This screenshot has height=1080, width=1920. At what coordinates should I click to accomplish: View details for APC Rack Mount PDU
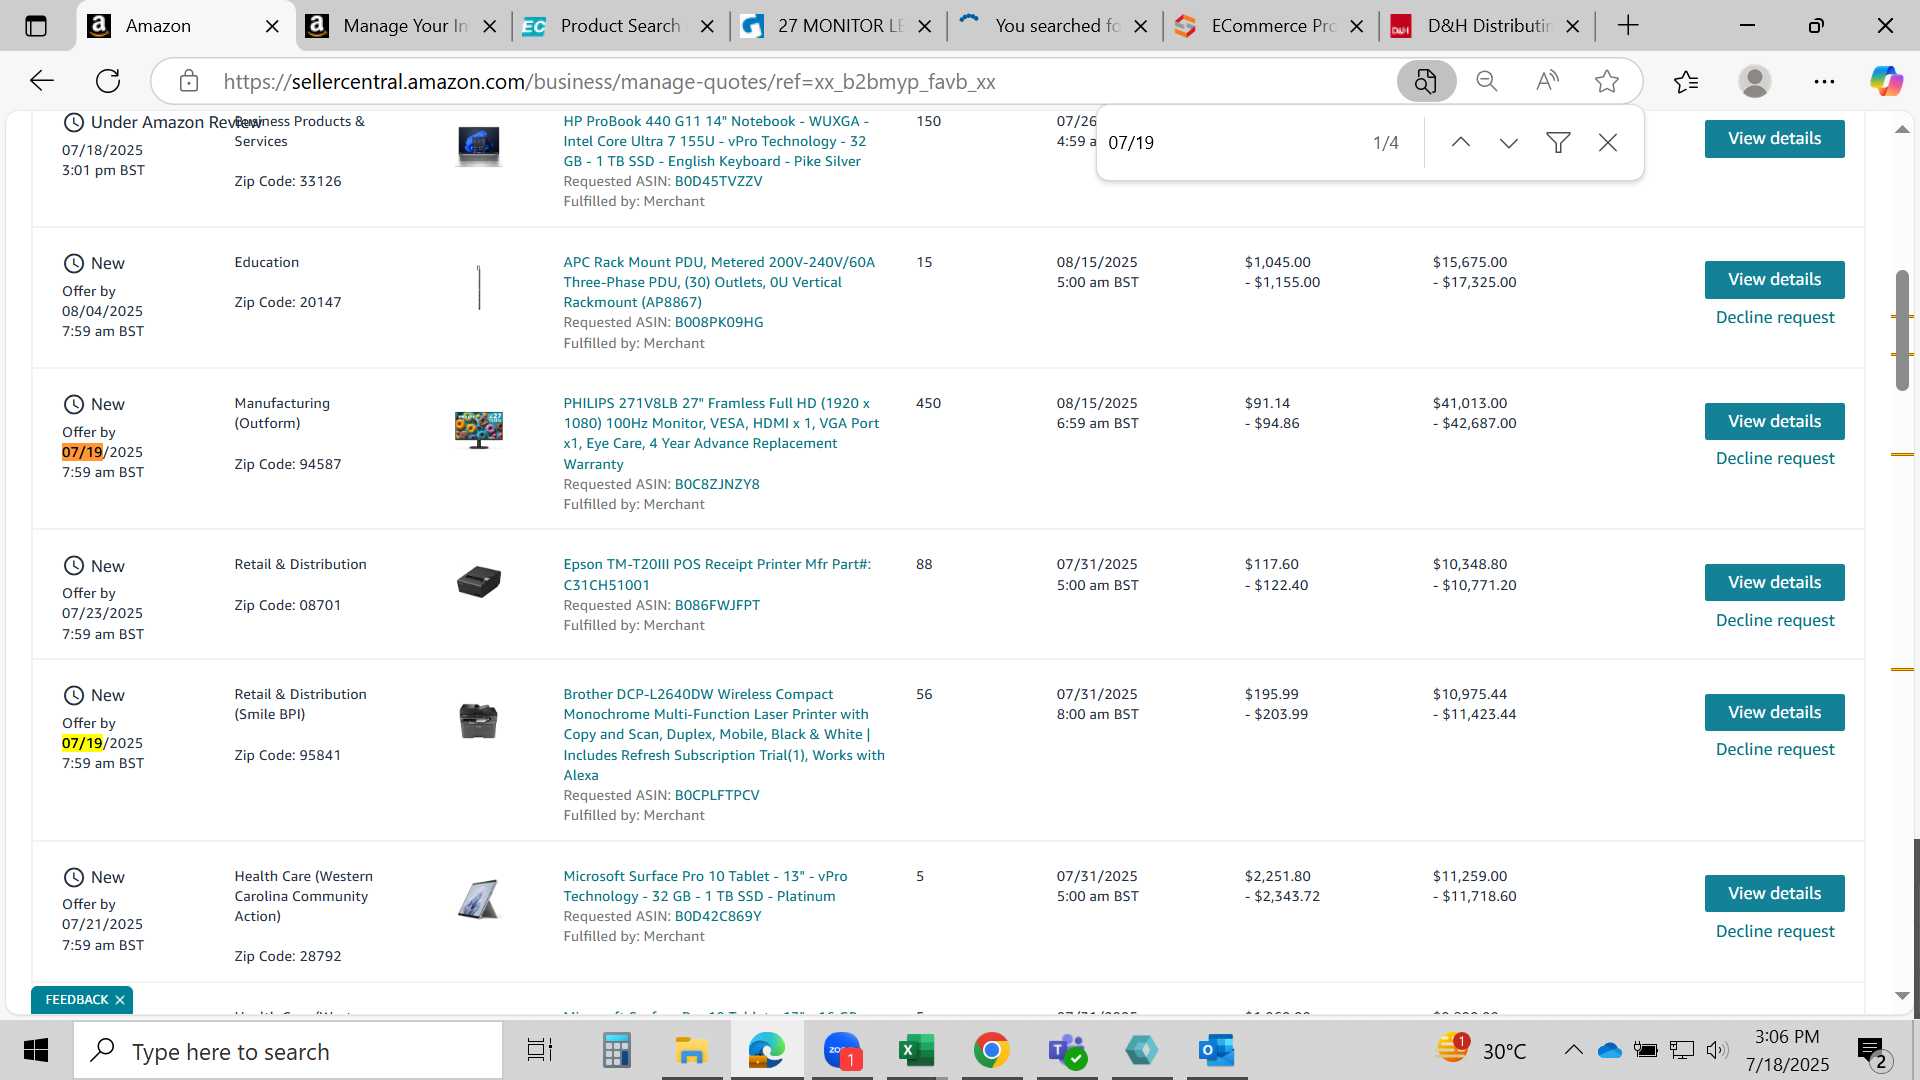click(x=1774, y=280)
